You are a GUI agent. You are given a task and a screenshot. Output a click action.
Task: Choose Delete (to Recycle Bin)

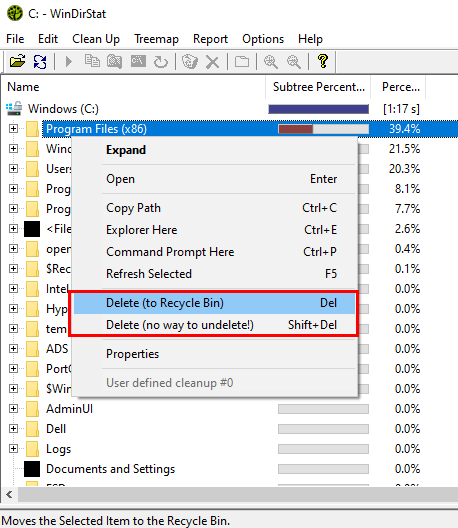215,303
